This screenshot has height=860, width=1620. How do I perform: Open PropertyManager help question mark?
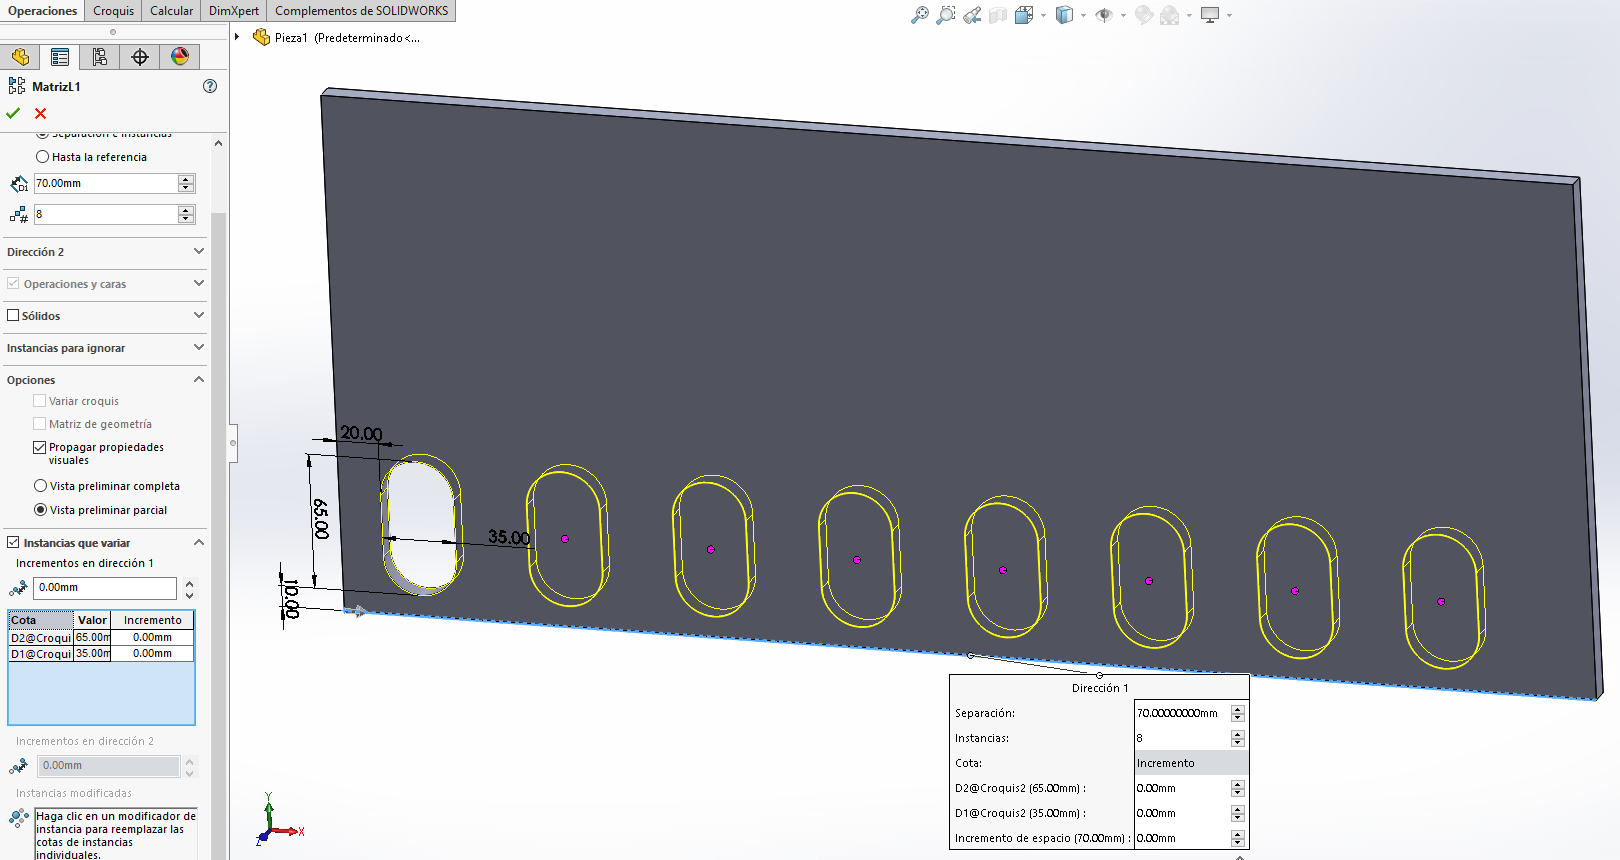click(210, 86)
